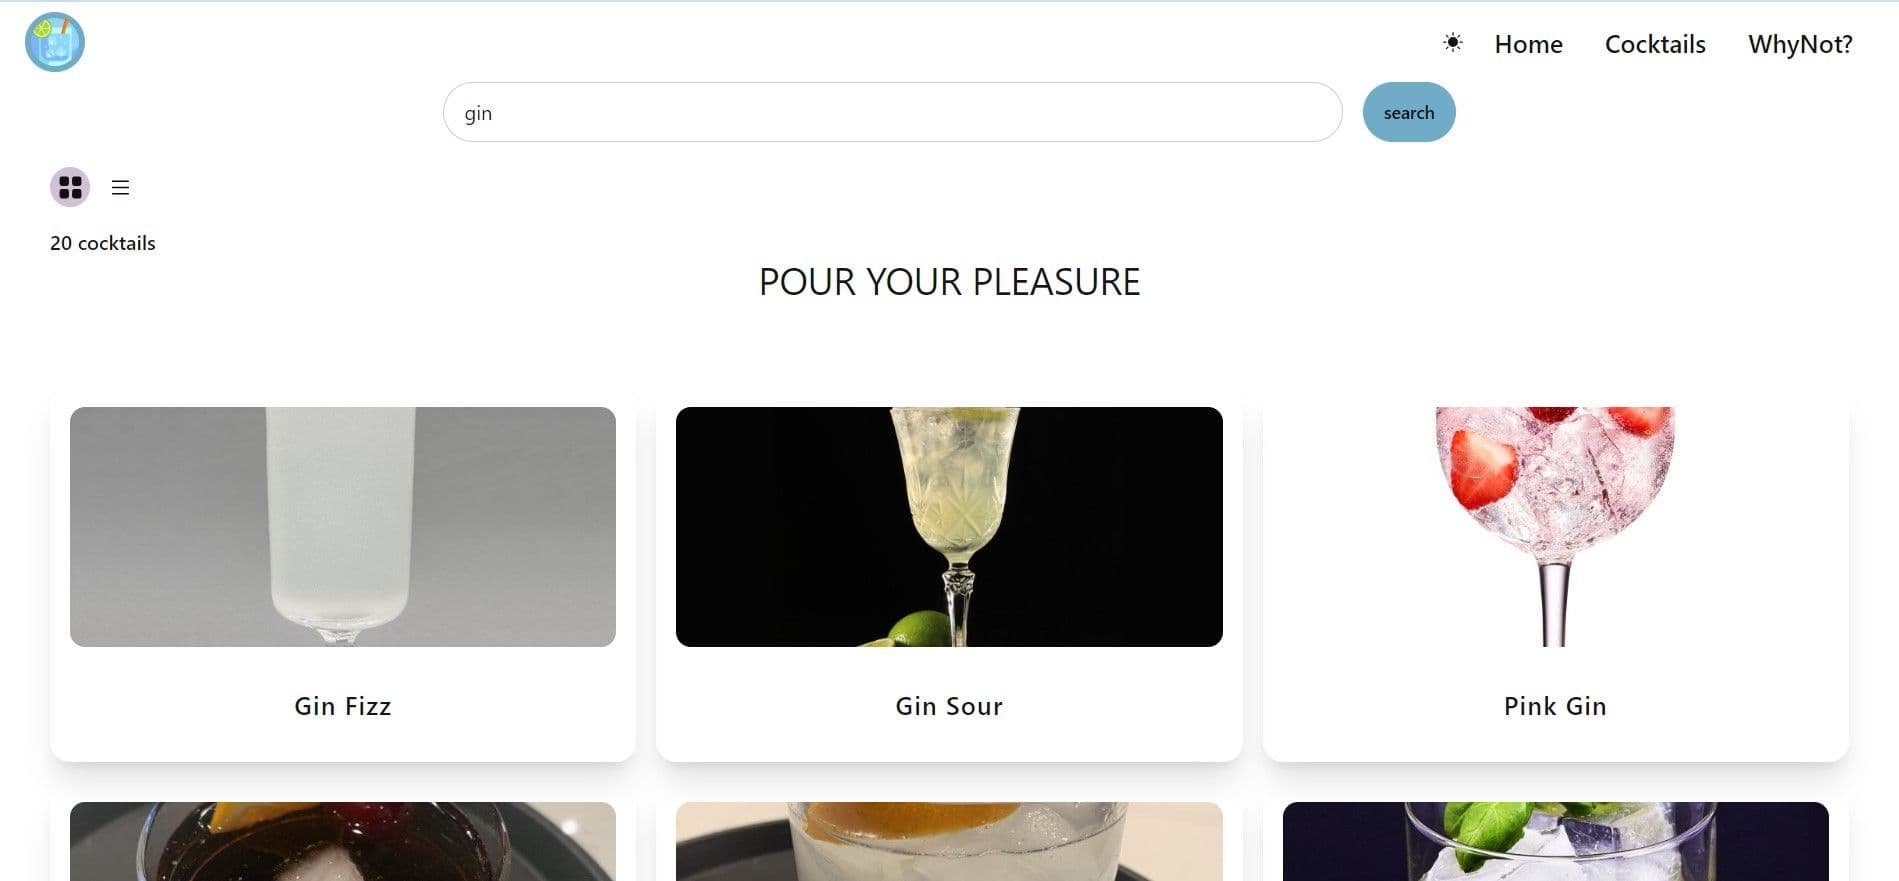Screen dimensions: 1899x881
Task: Open the Gin Fizz image thumbnail
Action: [x=343, y=527]
